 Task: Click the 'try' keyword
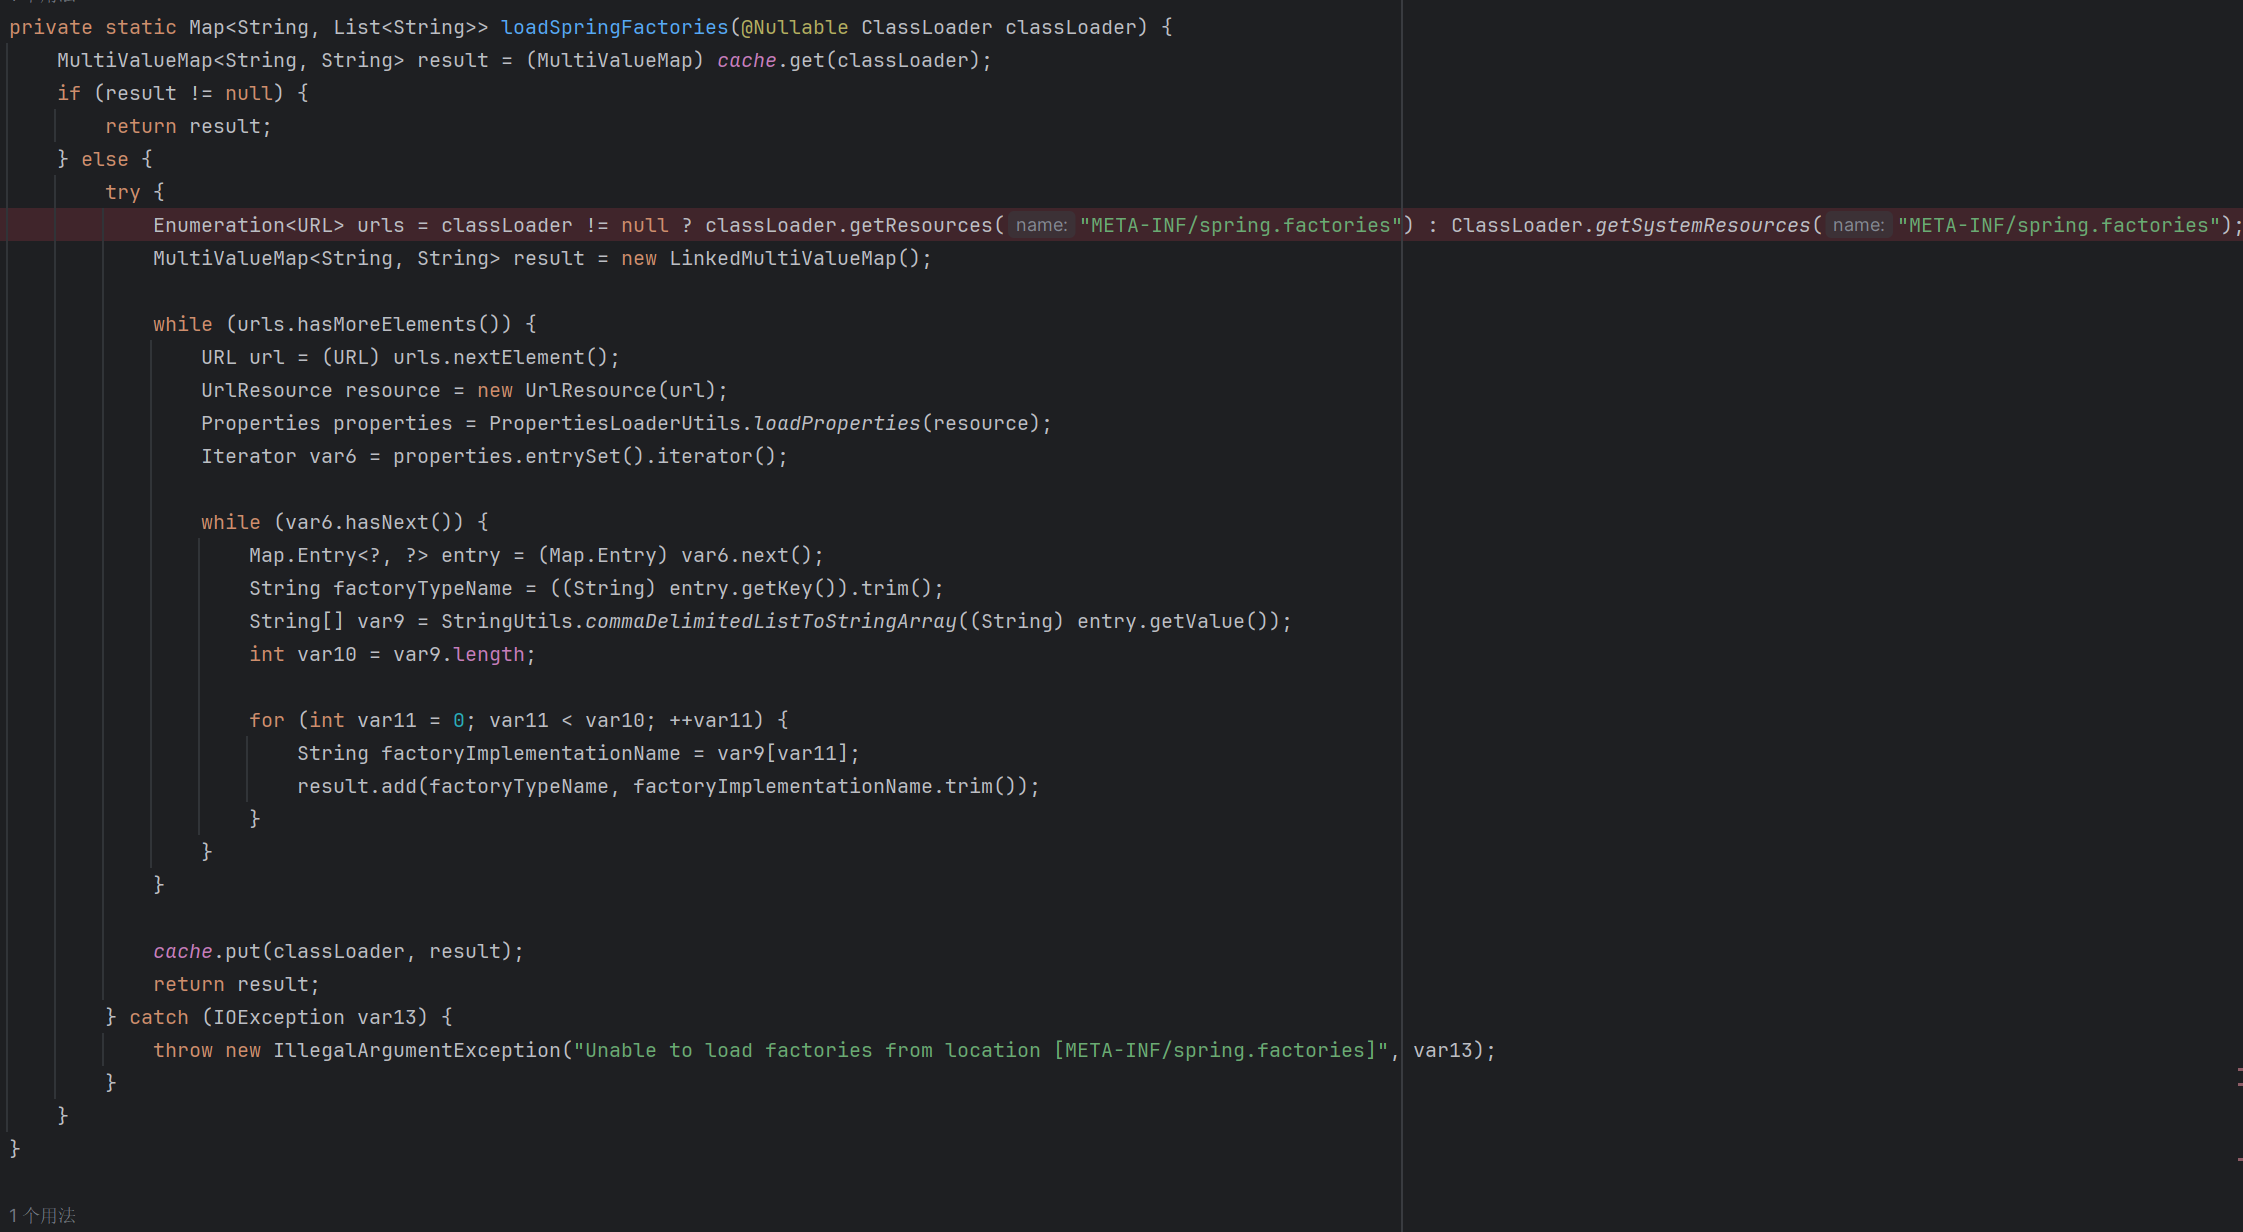[x=122, y=192]
